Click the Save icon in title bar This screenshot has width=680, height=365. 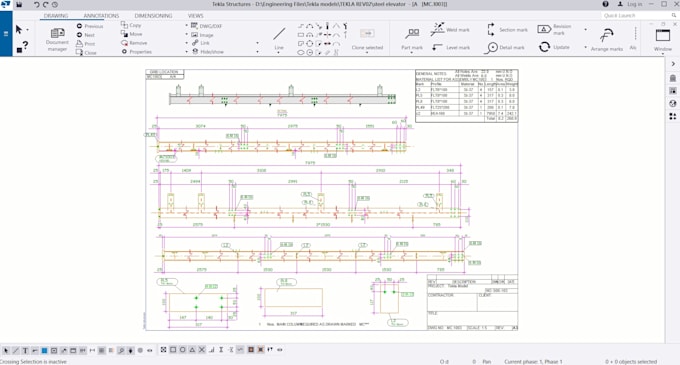(19, 4)
